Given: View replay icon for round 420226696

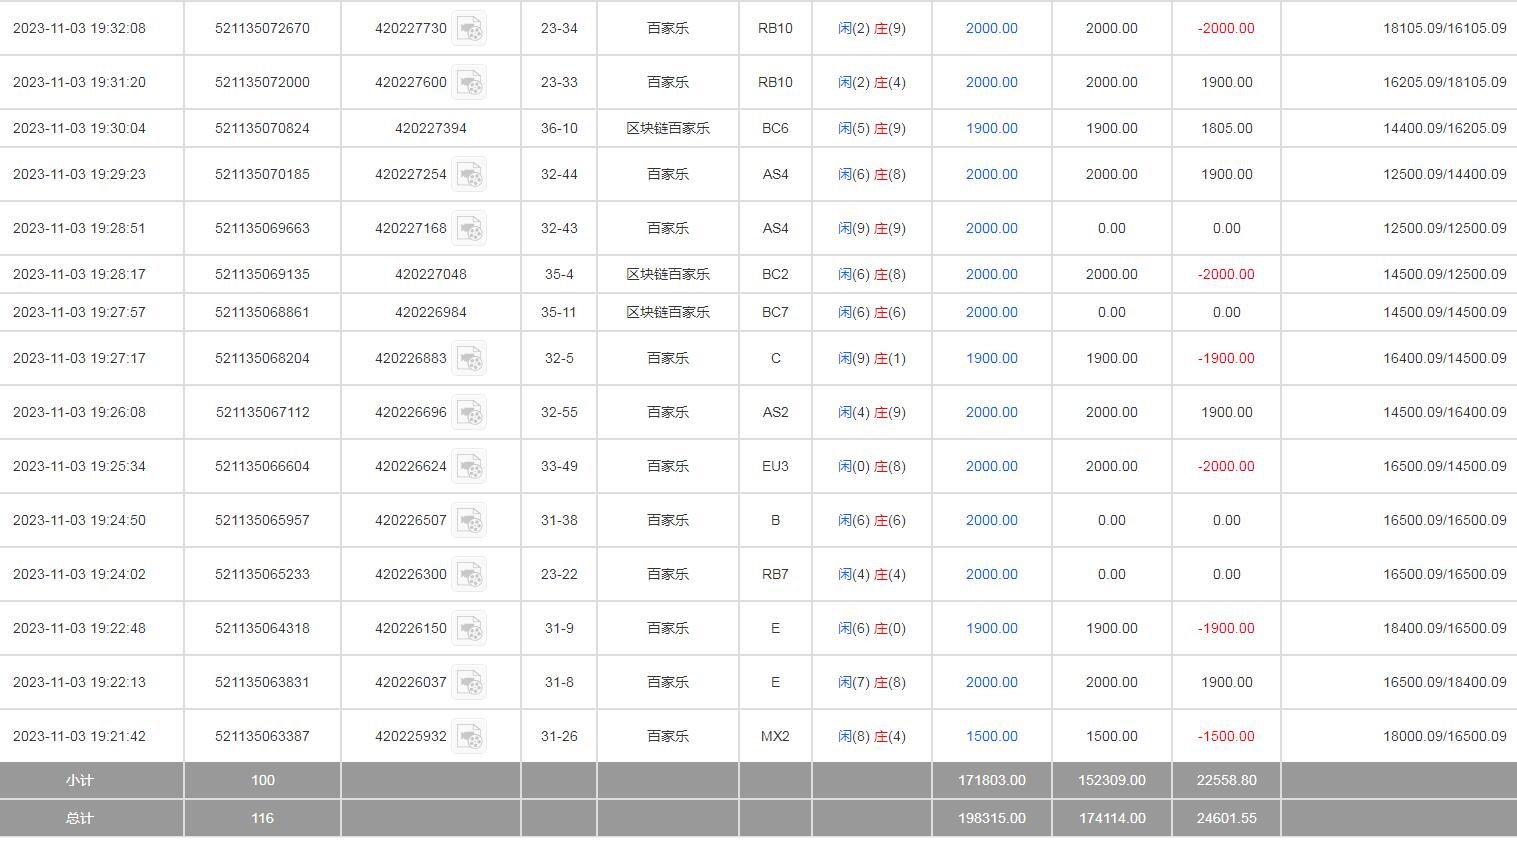Looking at the screenshot, I should click(469, 413).
